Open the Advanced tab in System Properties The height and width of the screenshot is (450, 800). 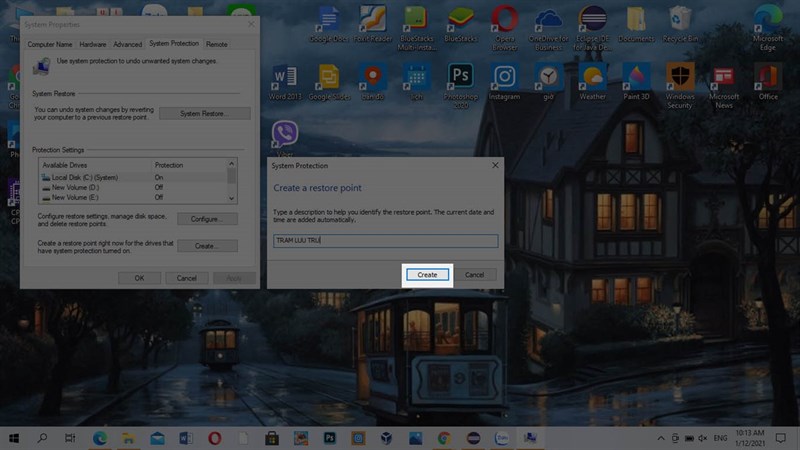[128, 44]
